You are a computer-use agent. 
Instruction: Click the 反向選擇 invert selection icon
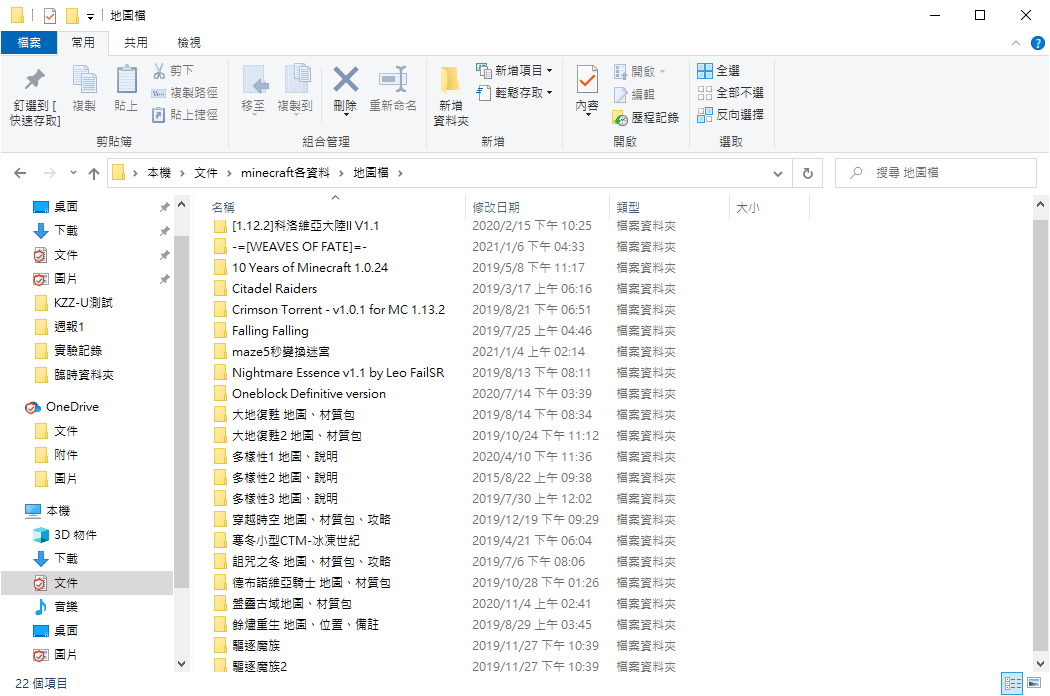click(704, 115)
